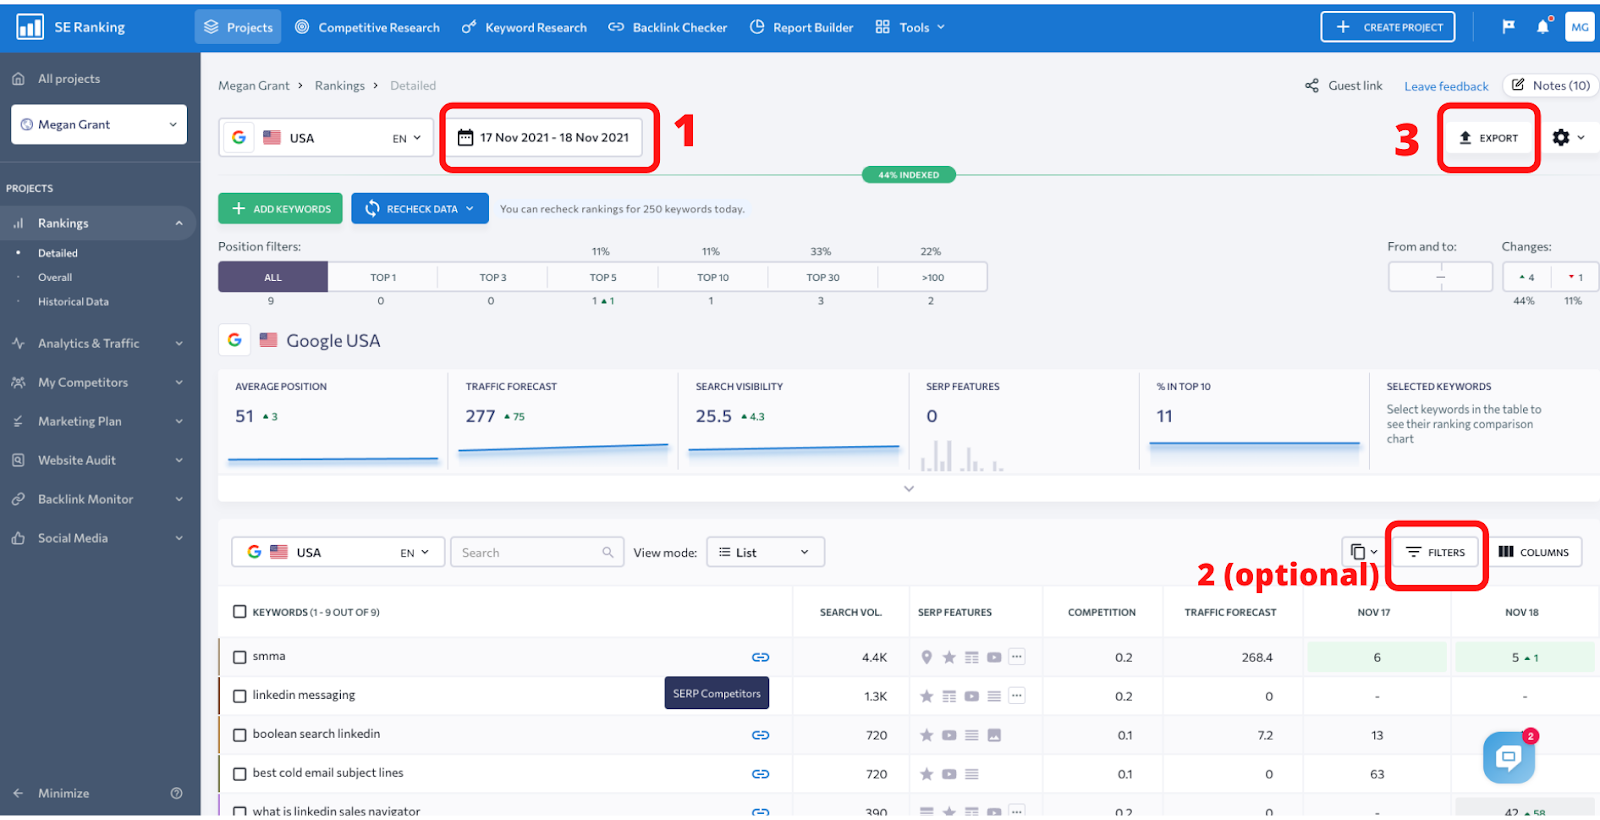This screenshot has height=820, width=1600.
Task: Click the link icon for boolean search linkedin
Action: point(761,735)
